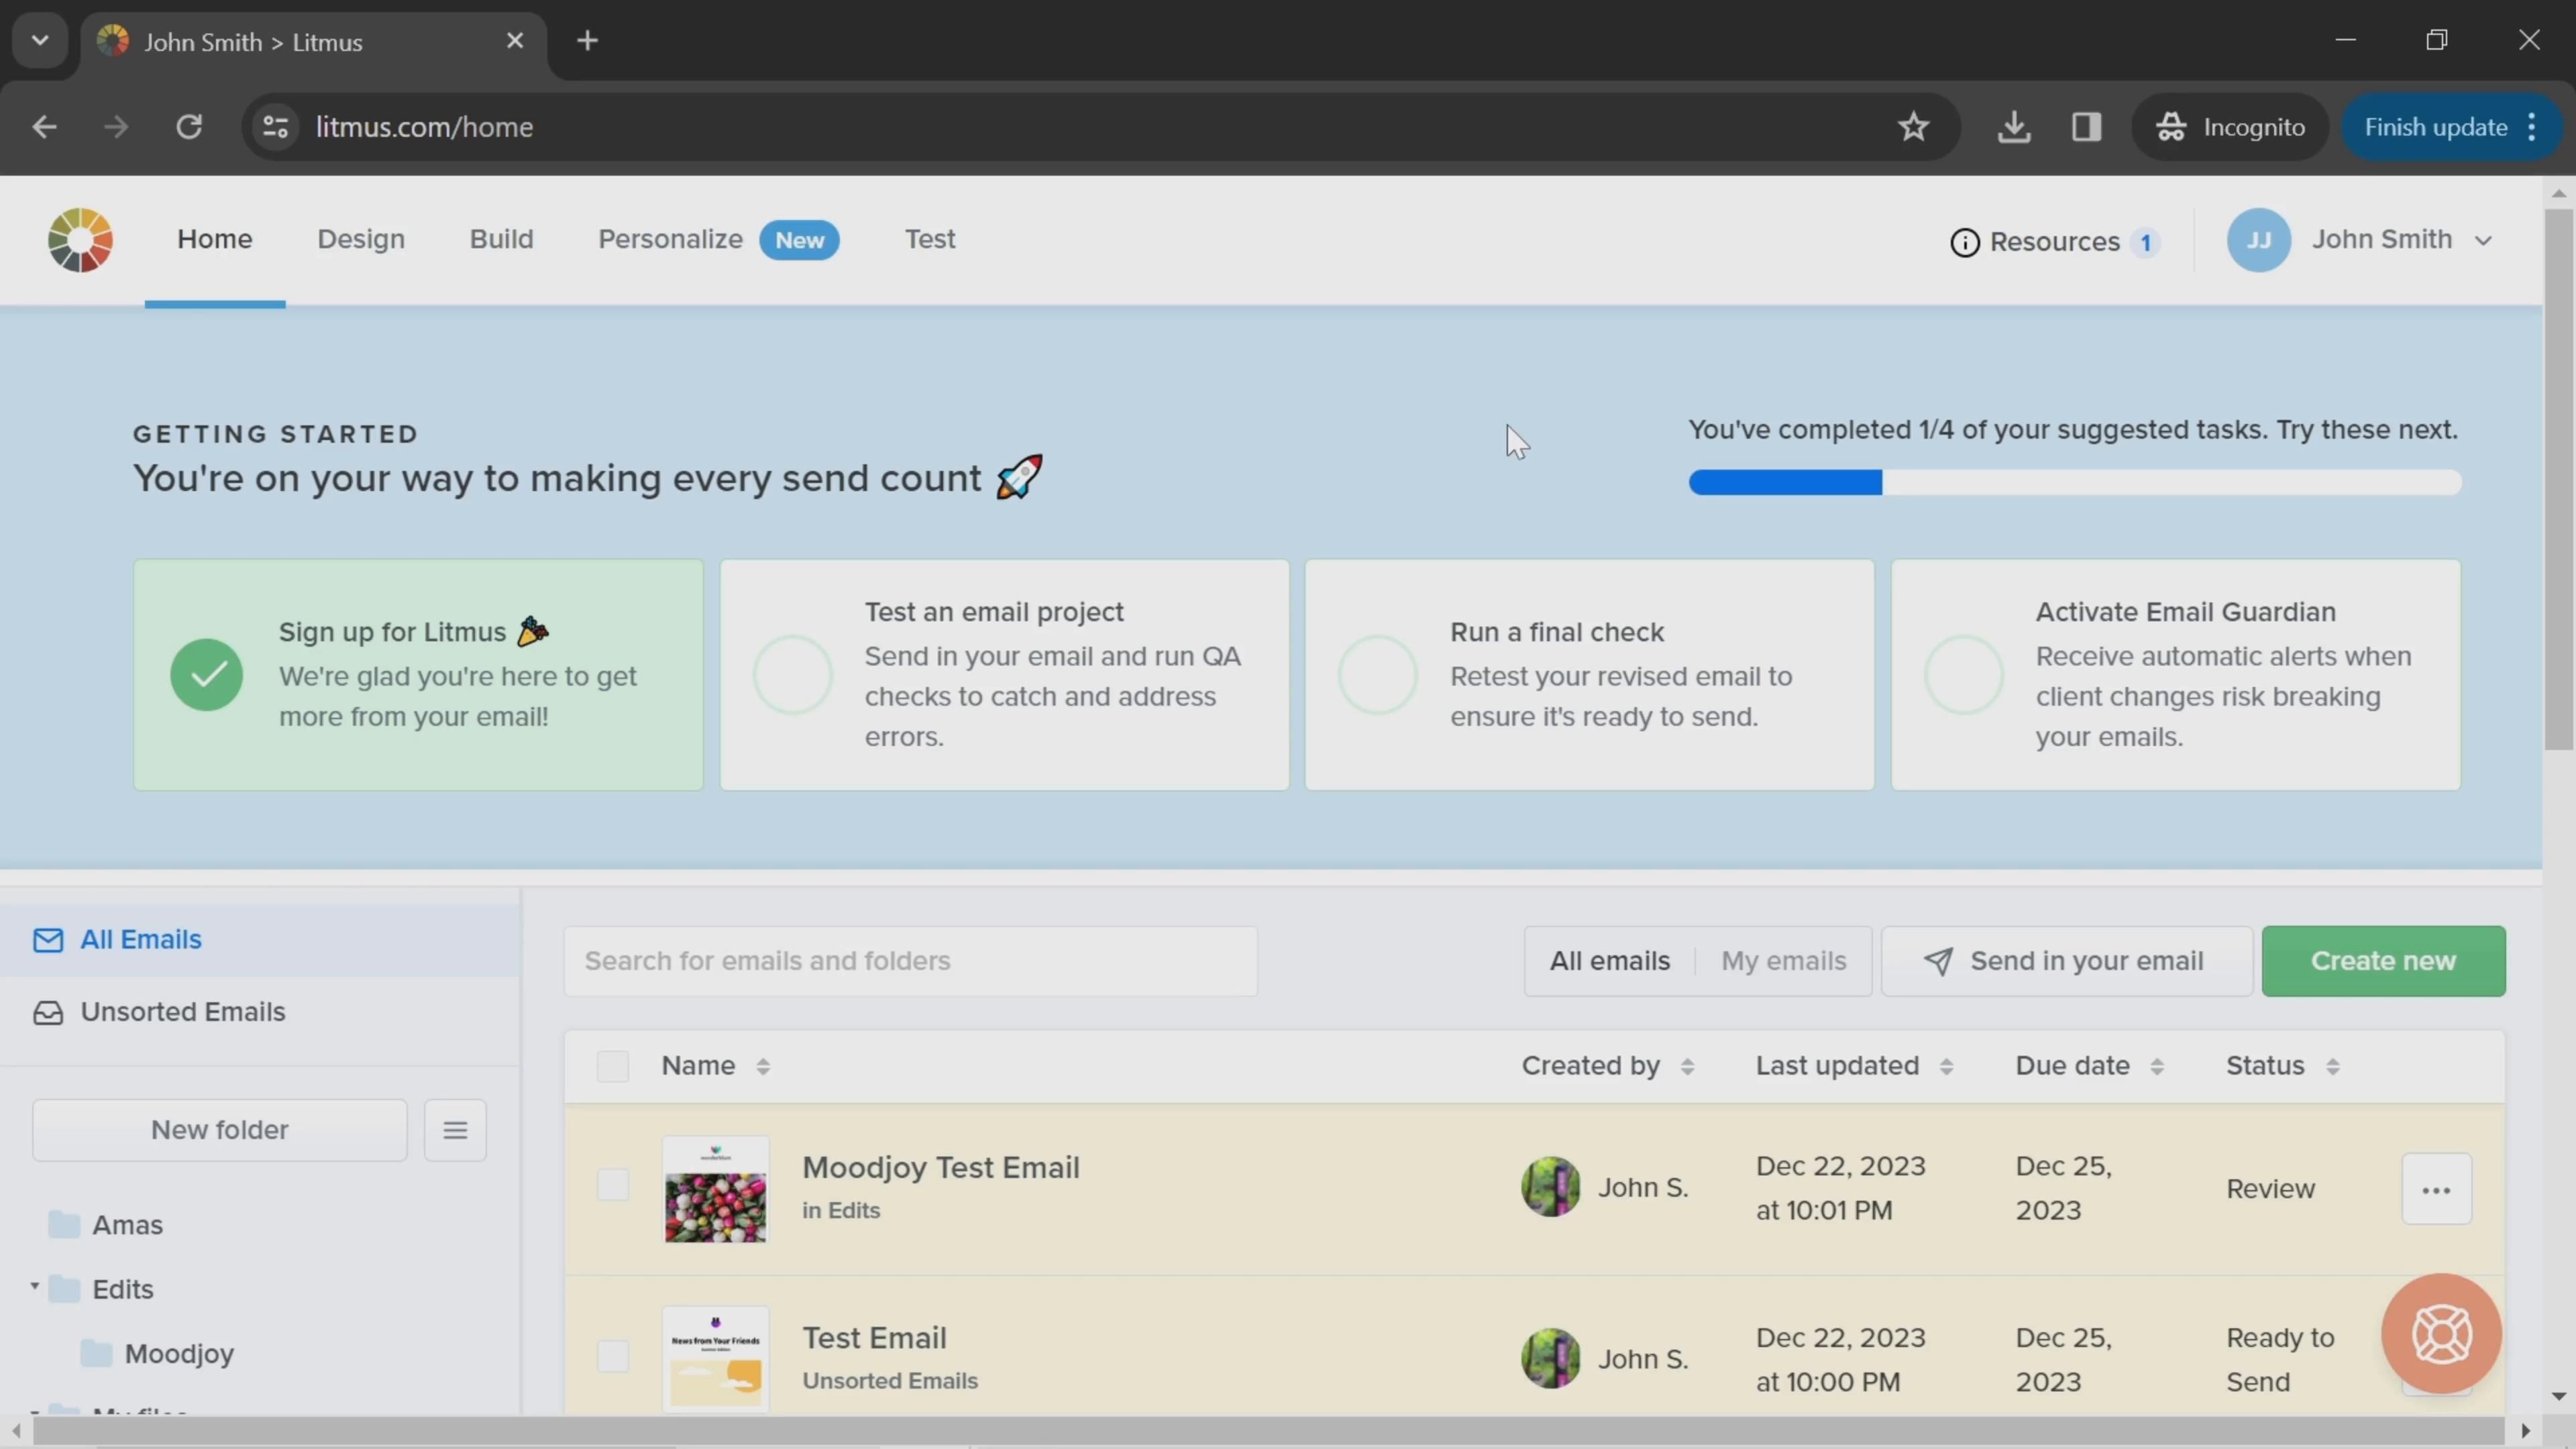The image size is (2576, 1449).
Task: Switch to the Design tab
Action: (x=361, y=239)
